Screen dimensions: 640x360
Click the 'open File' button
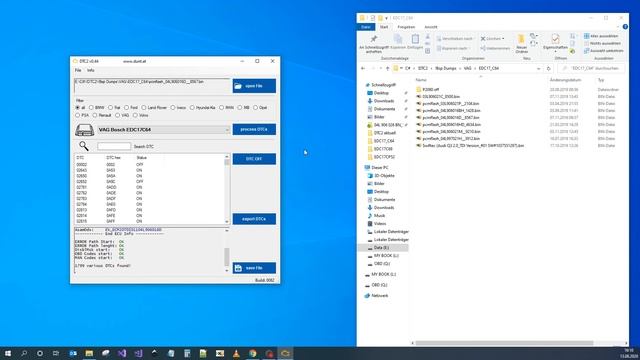point(254,86)
